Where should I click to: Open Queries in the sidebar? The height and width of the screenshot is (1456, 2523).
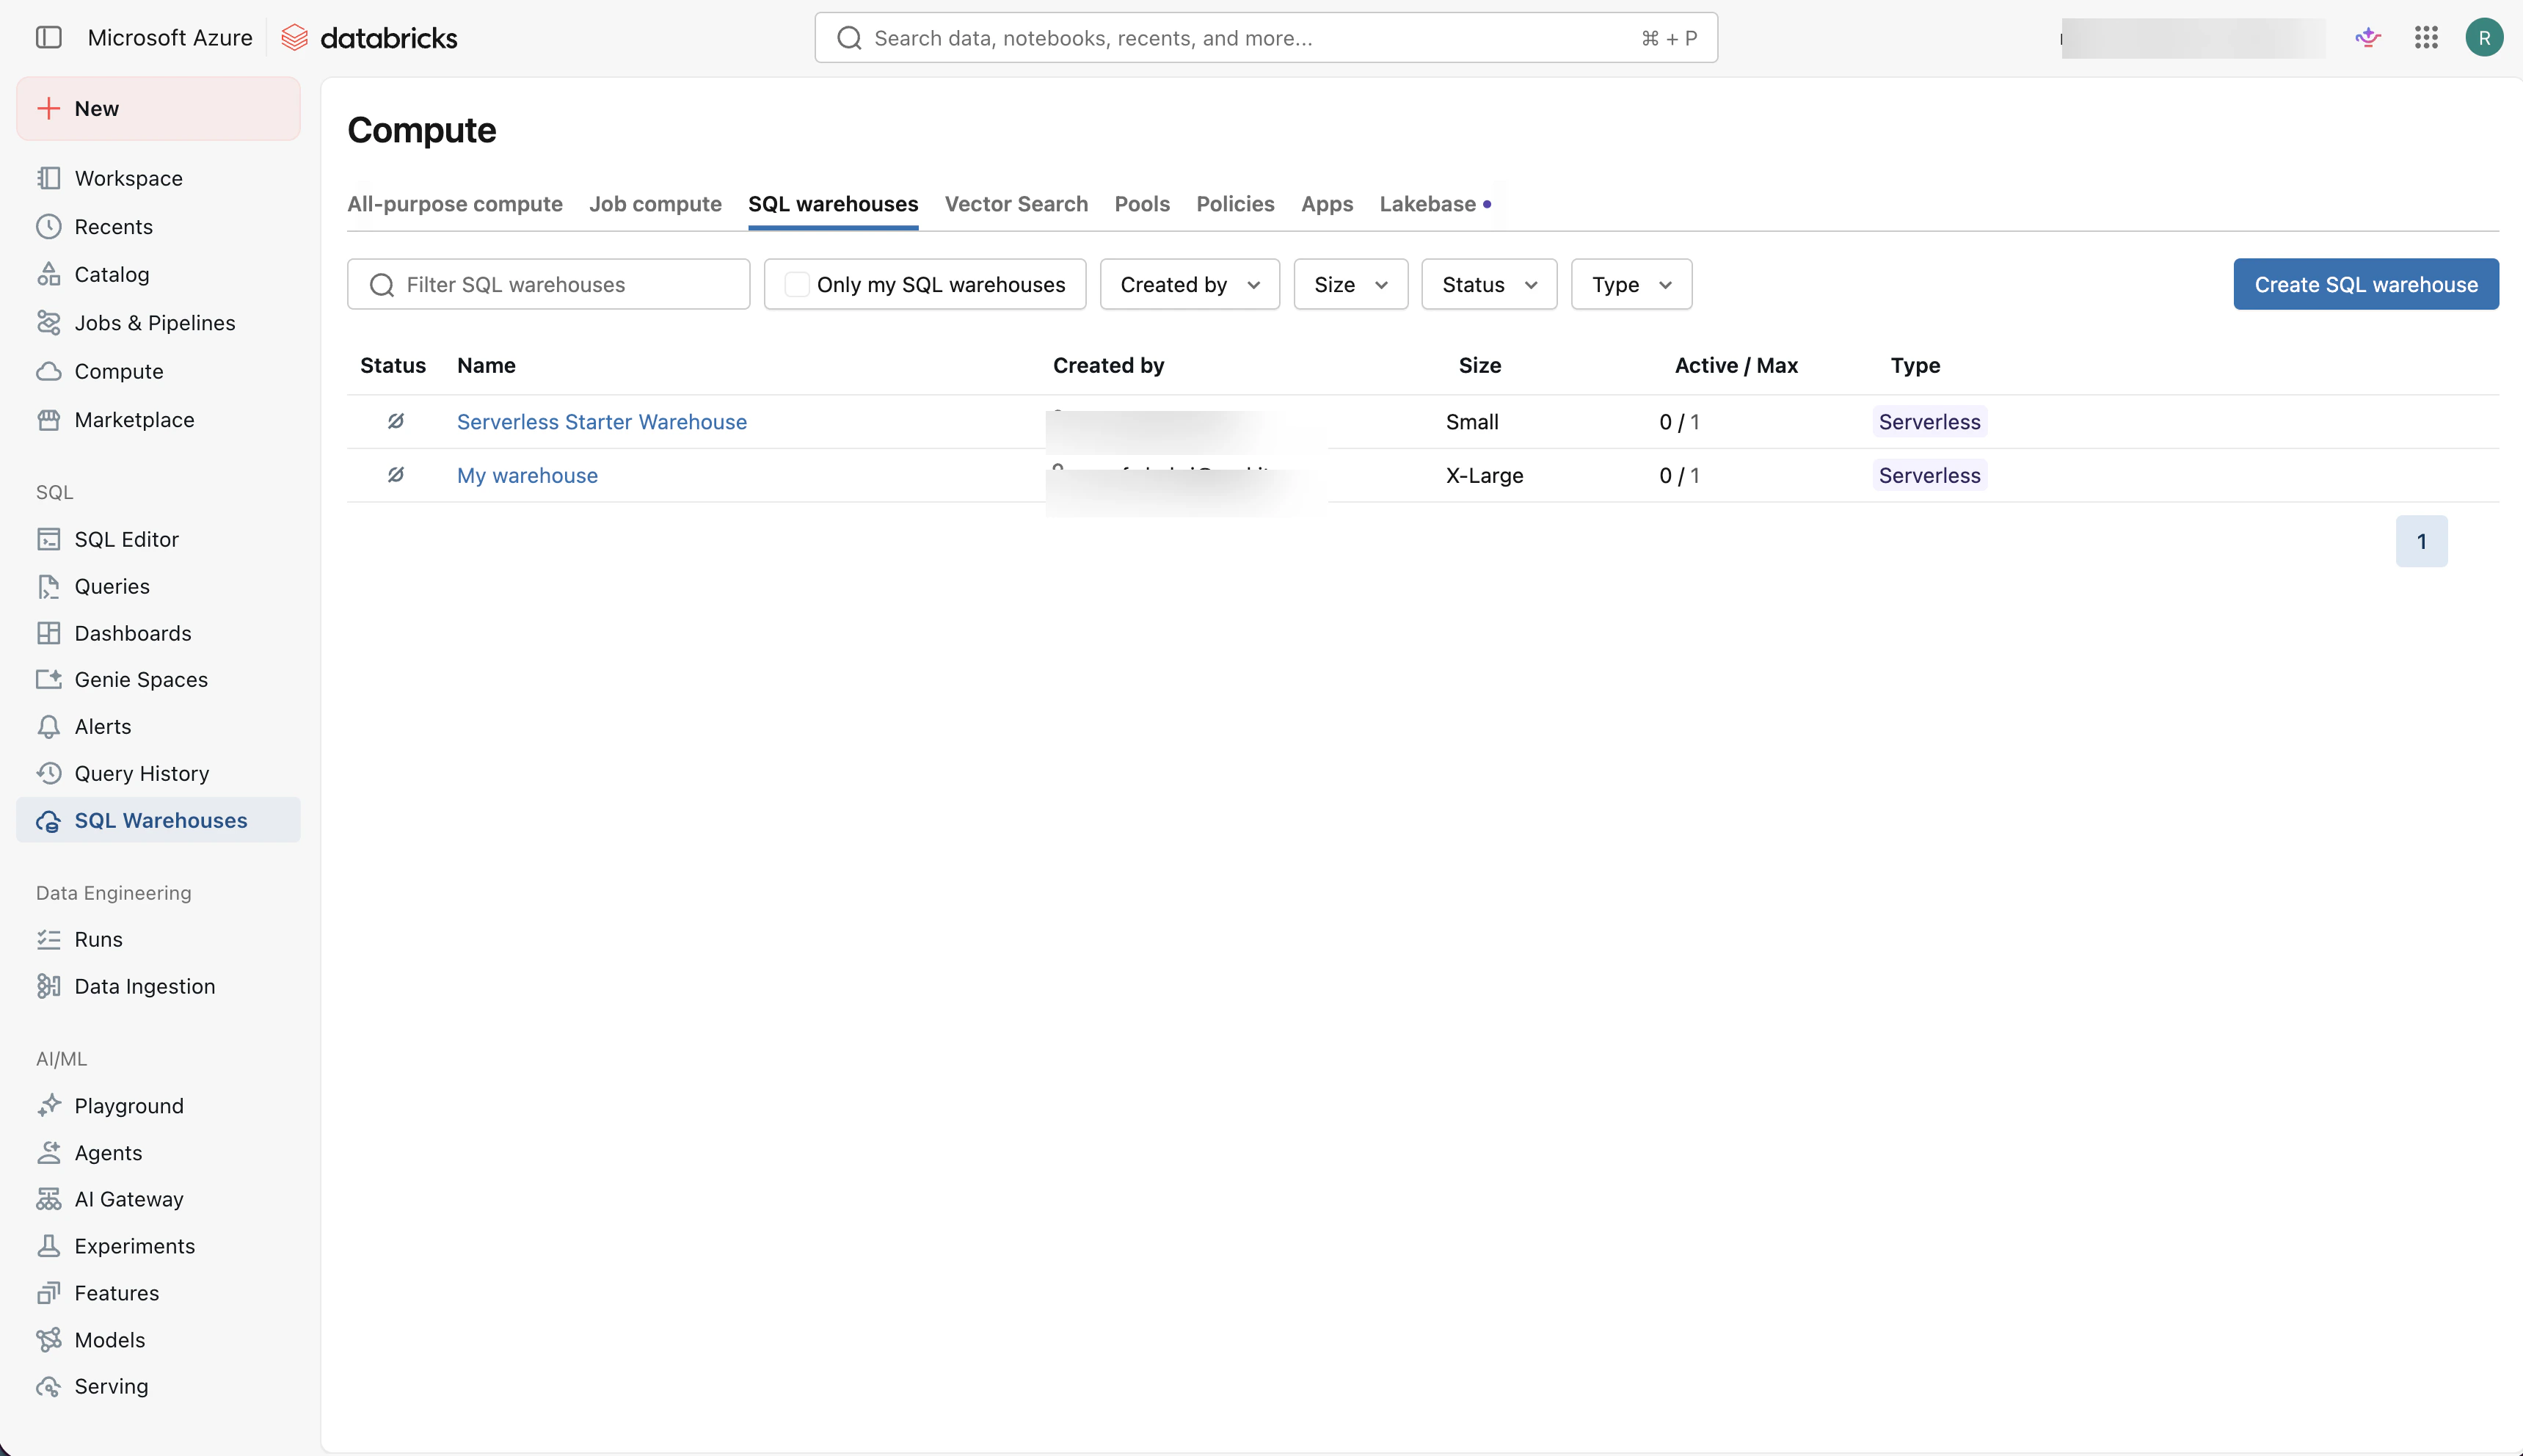[158, 586]
